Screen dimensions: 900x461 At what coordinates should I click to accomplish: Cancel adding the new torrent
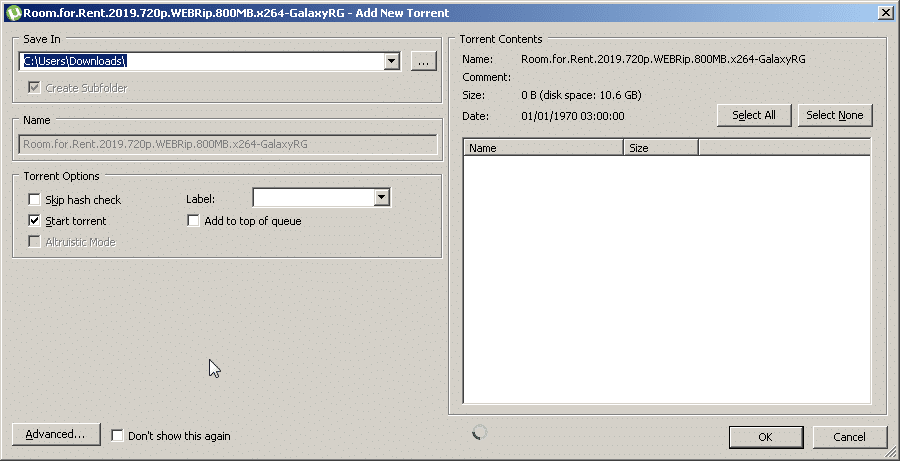coord(849,437)
